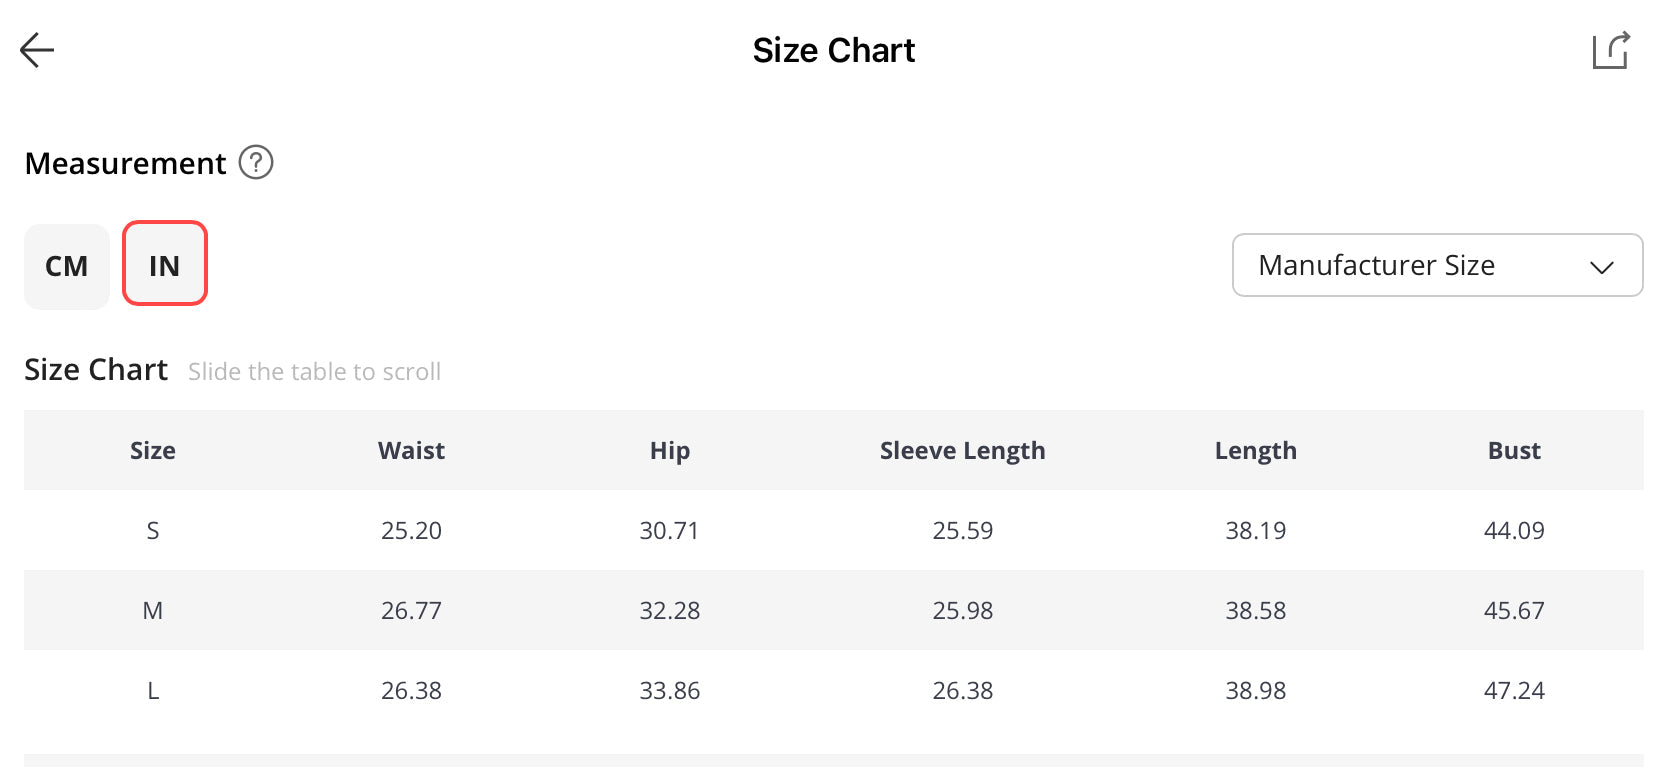Switch measurement units to CM

pyautogui.click(x=67, y=266)
